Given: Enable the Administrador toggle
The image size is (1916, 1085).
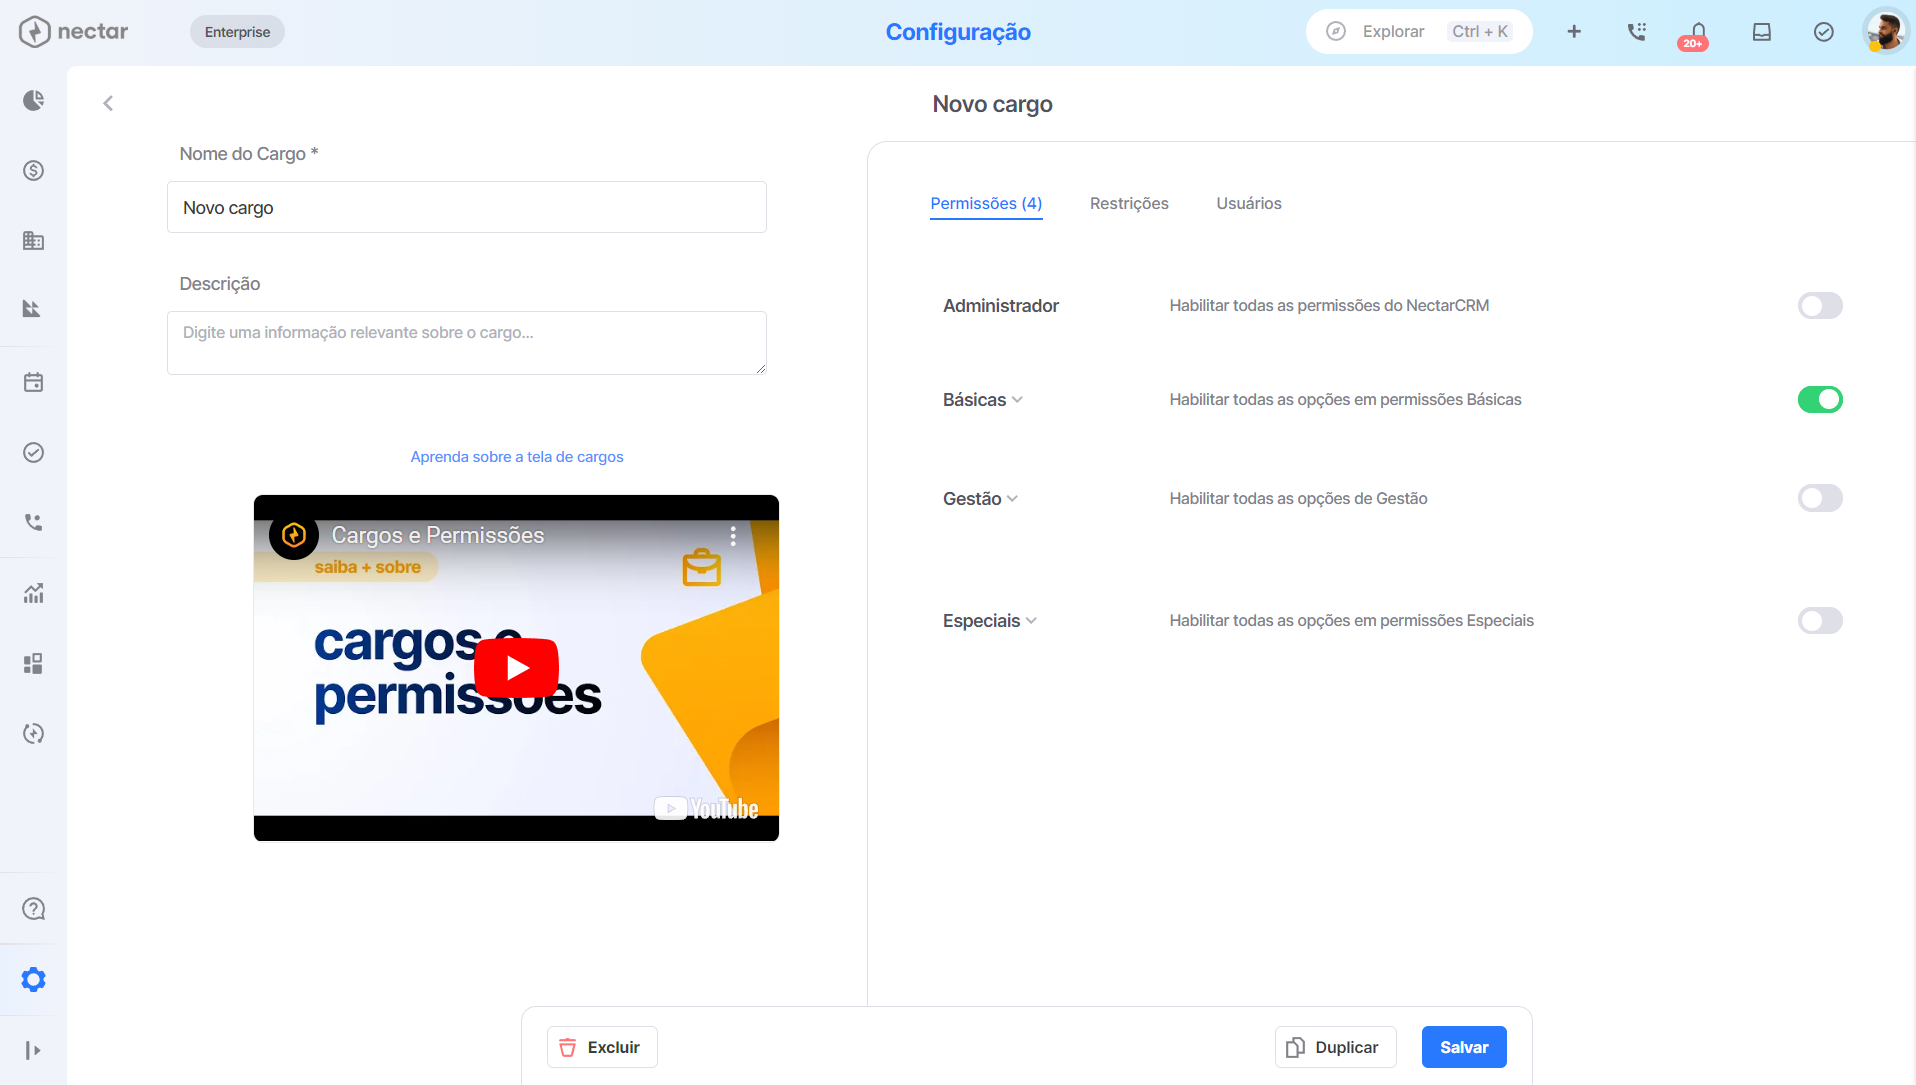Looking at the screenshot, I should 1820,305.
